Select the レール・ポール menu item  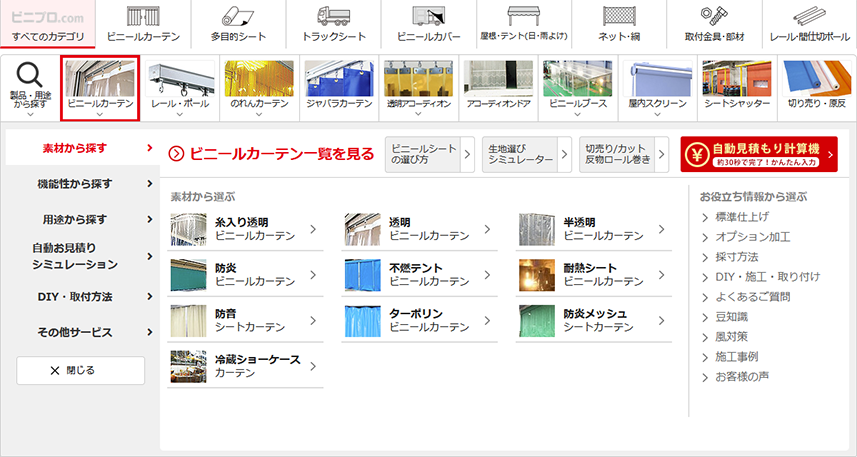[180, 87]
